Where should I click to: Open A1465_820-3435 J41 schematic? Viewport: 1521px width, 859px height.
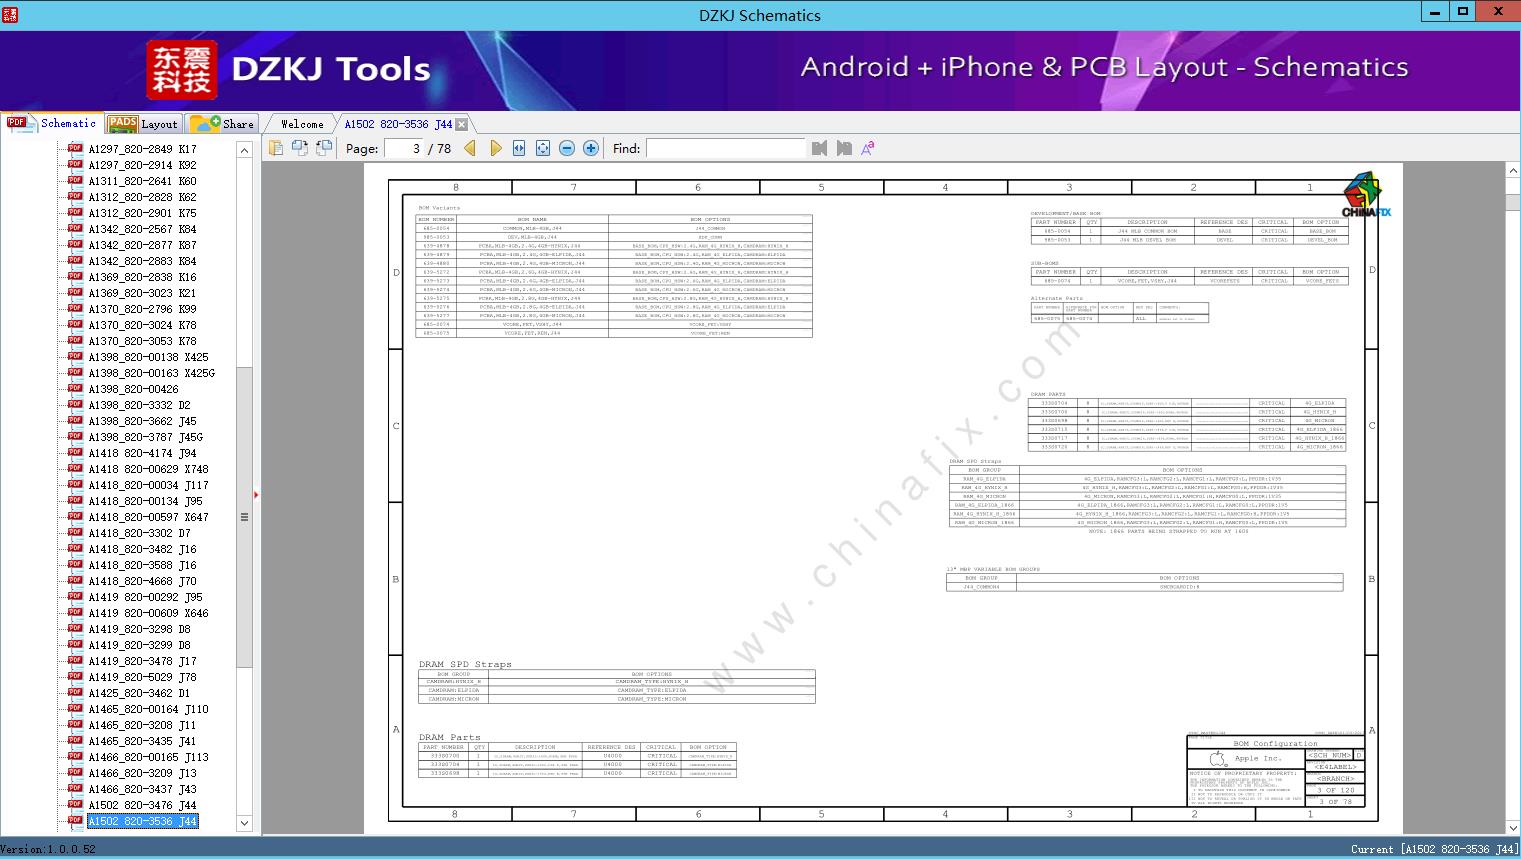[x=142, y=741]
